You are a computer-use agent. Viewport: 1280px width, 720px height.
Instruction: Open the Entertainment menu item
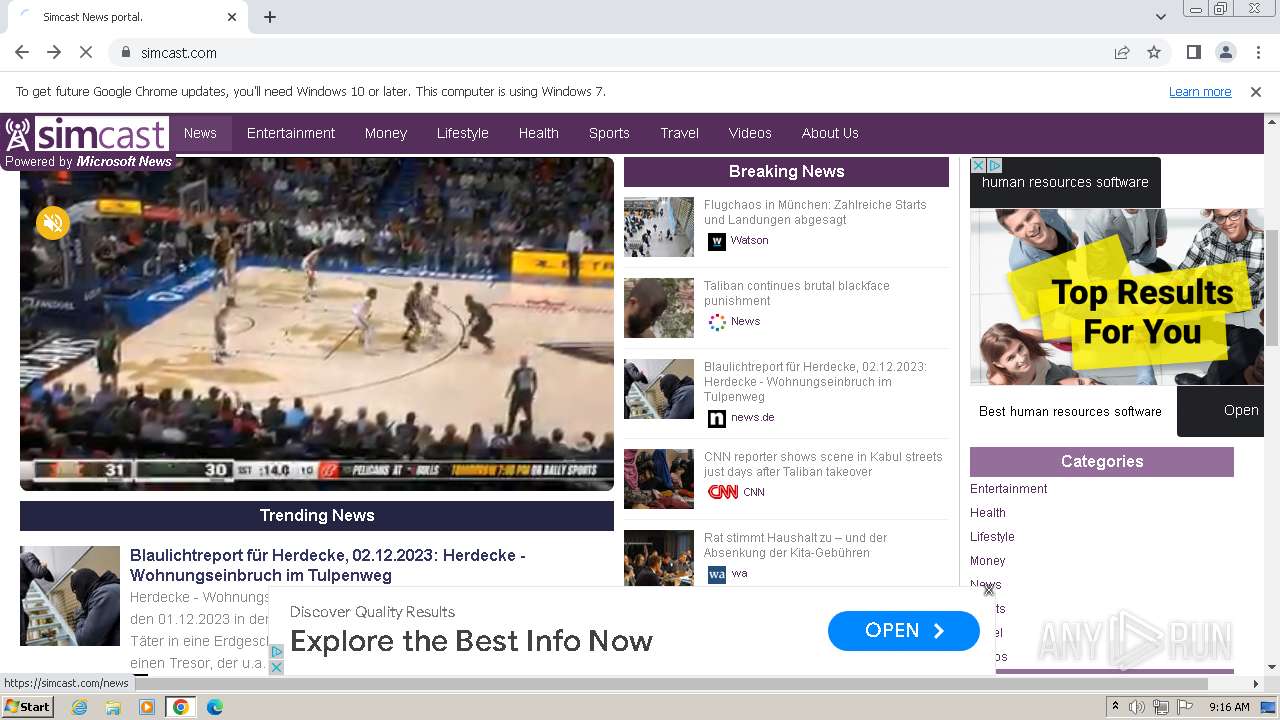(x=291, y=133)
